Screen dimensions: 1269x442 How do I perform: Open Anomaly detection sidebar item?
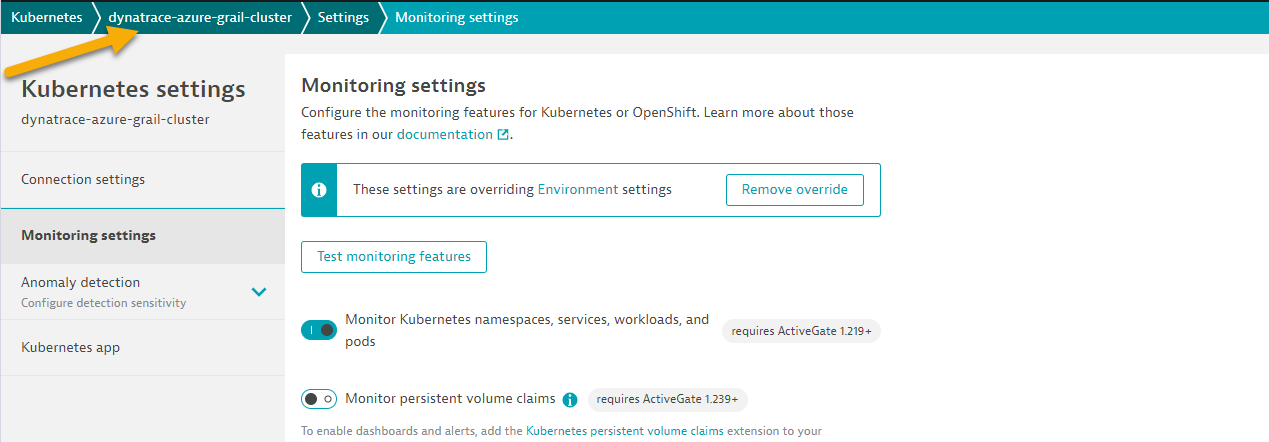click(x=81, y=283)
